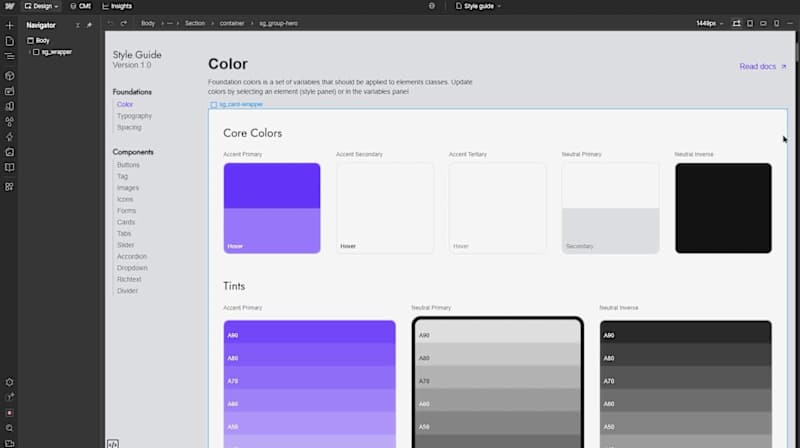Click Body in the breadcrumb bar
The image size is (800, 448).
147,23
